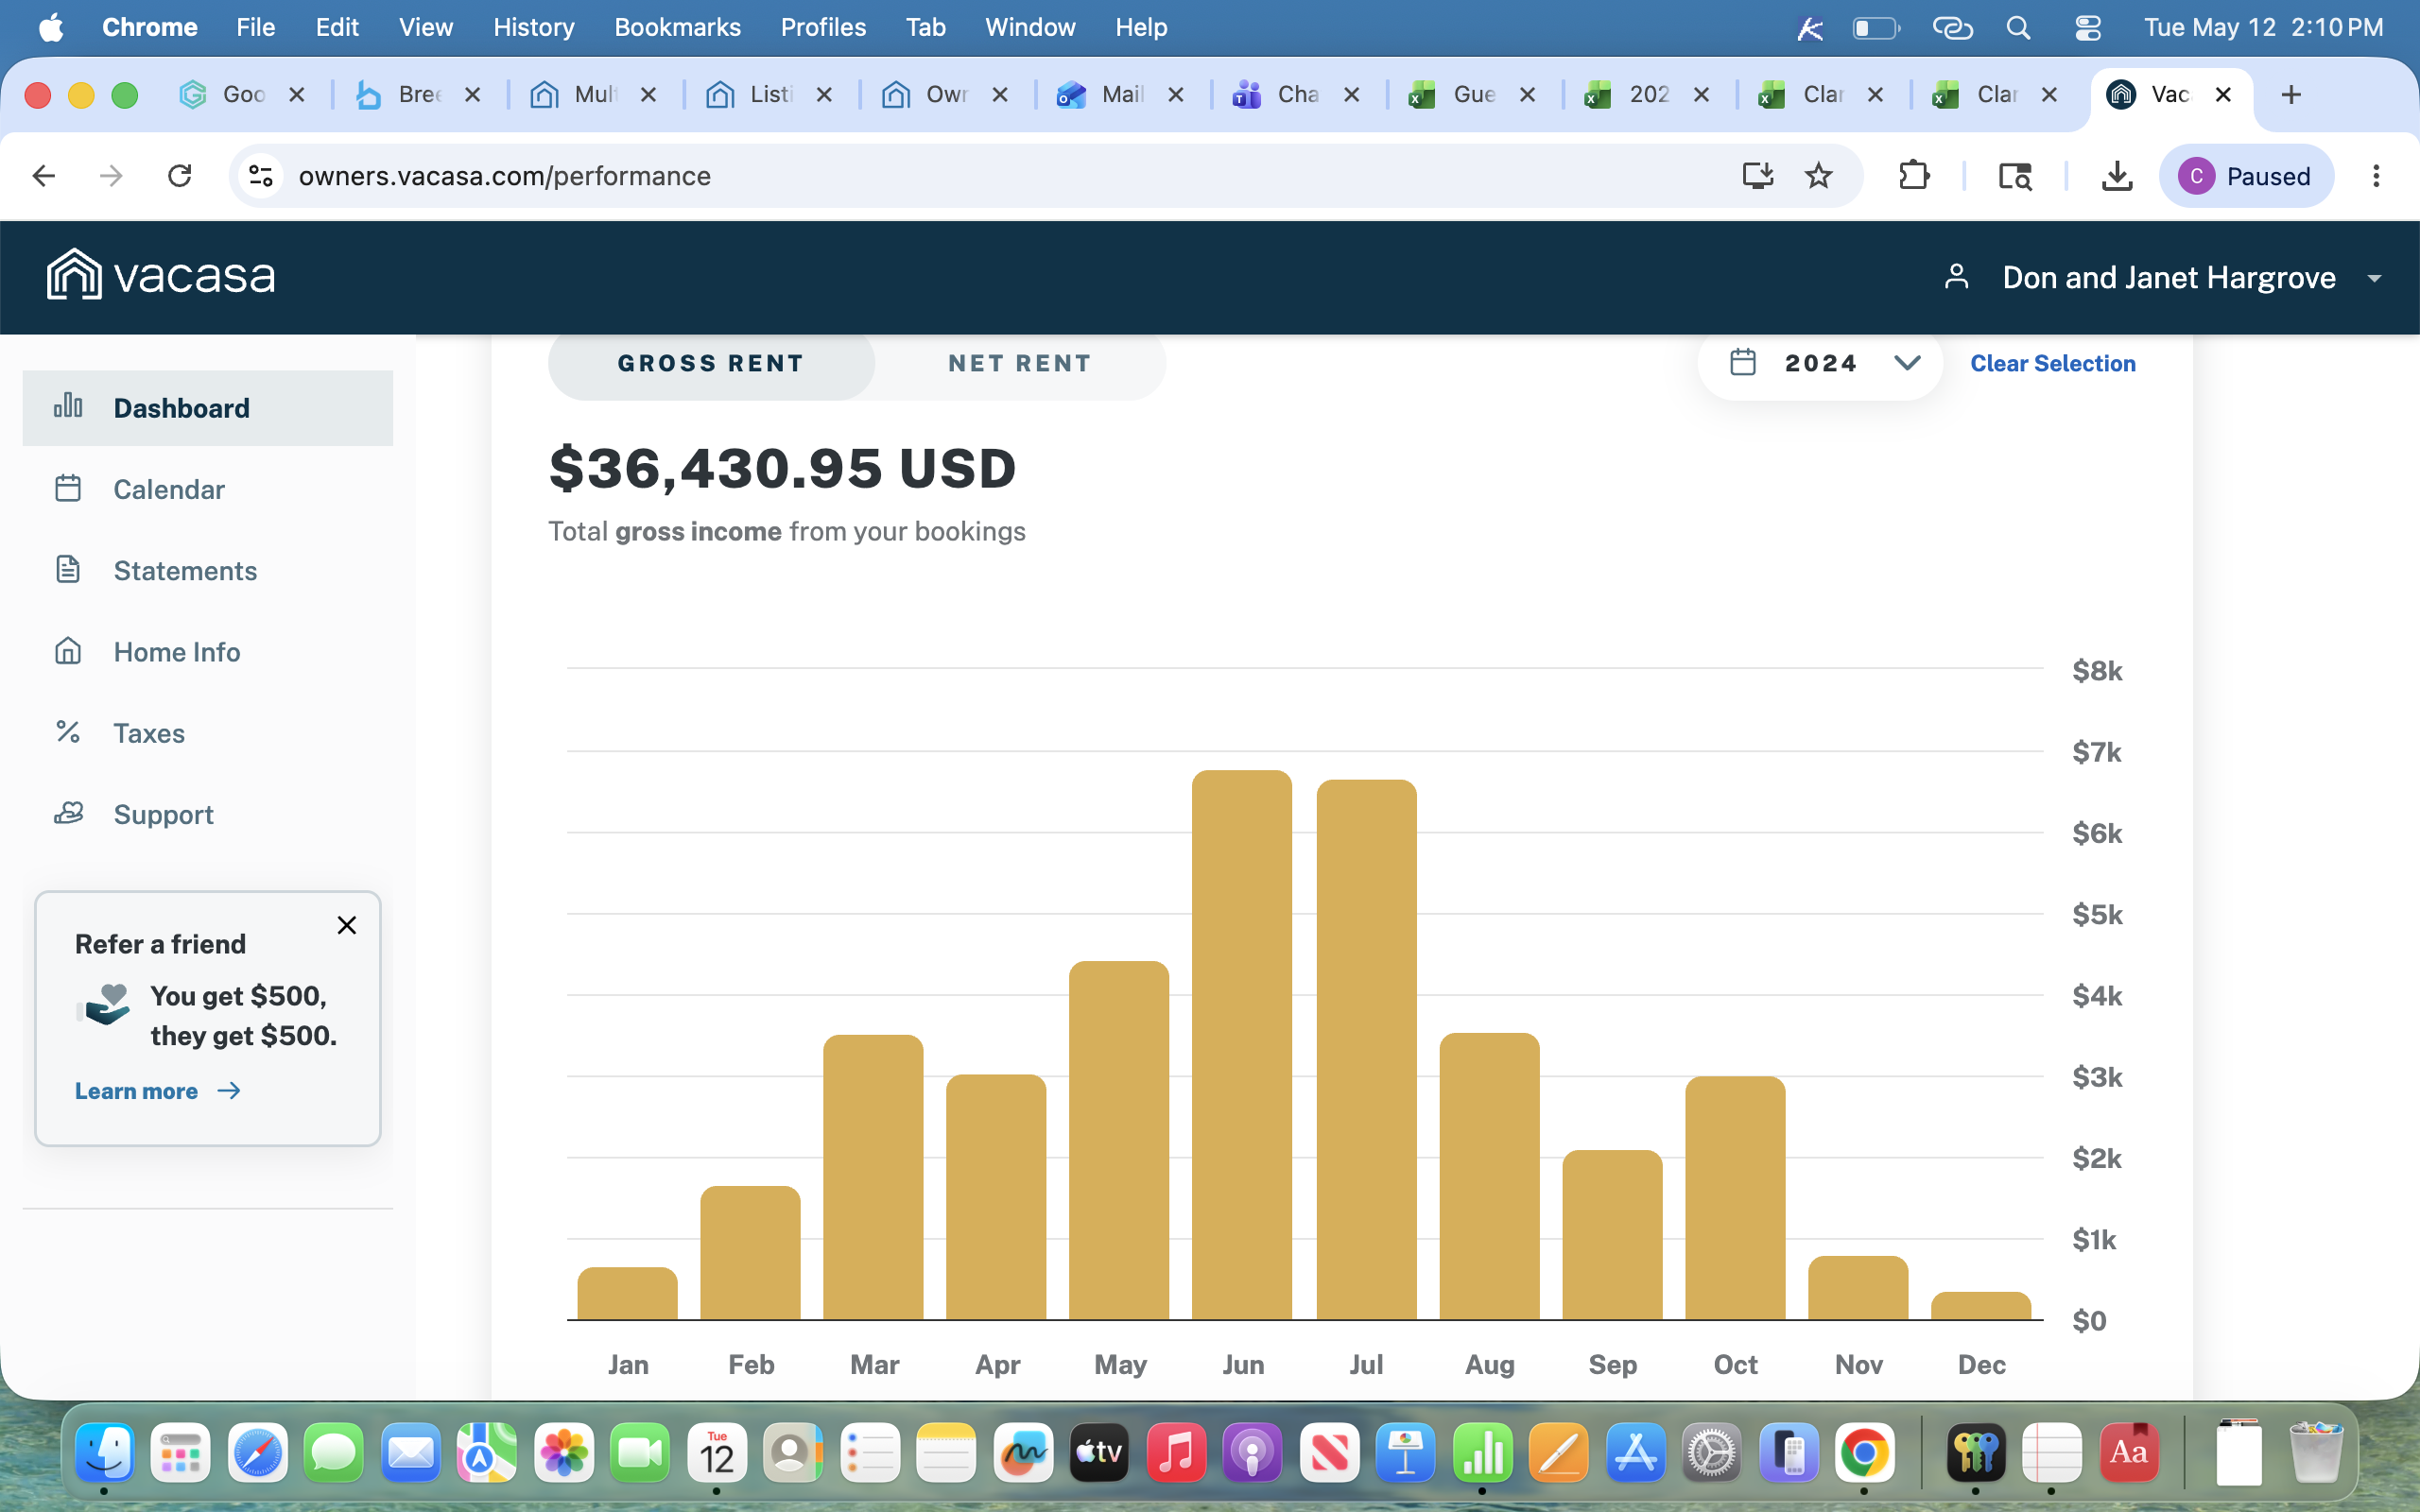2420x1512 pixels.
Task: Open the 2024 year selector dropdown
Action: pos(1821,363)
